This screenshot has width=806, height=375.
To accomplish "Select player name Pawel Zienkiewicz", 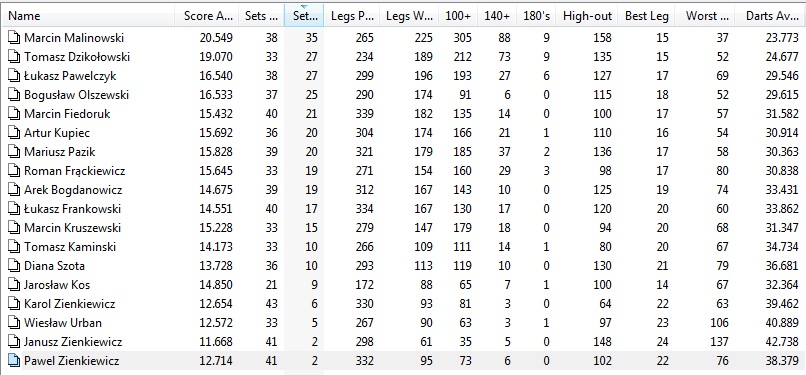I will click(71, 361).
